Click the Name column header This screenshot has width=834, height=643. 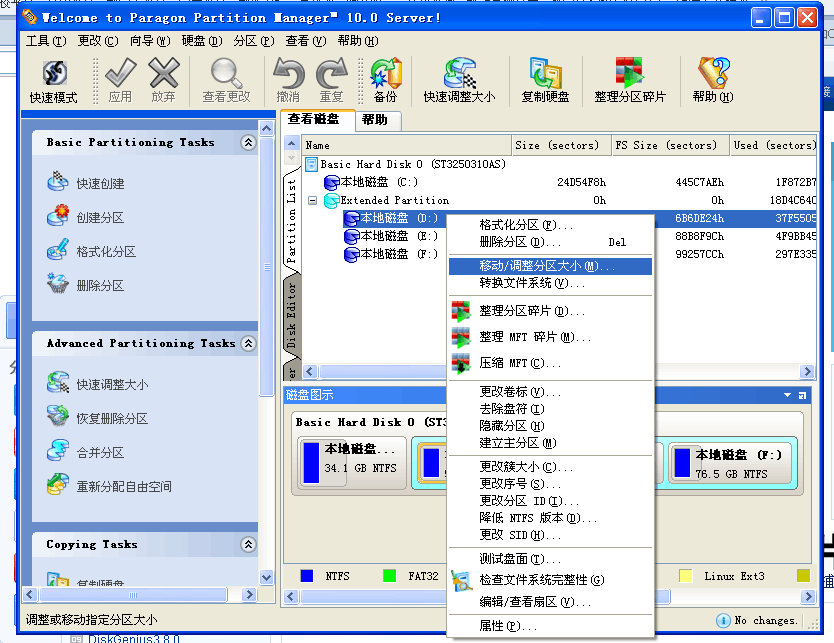(x=406, y=145)
